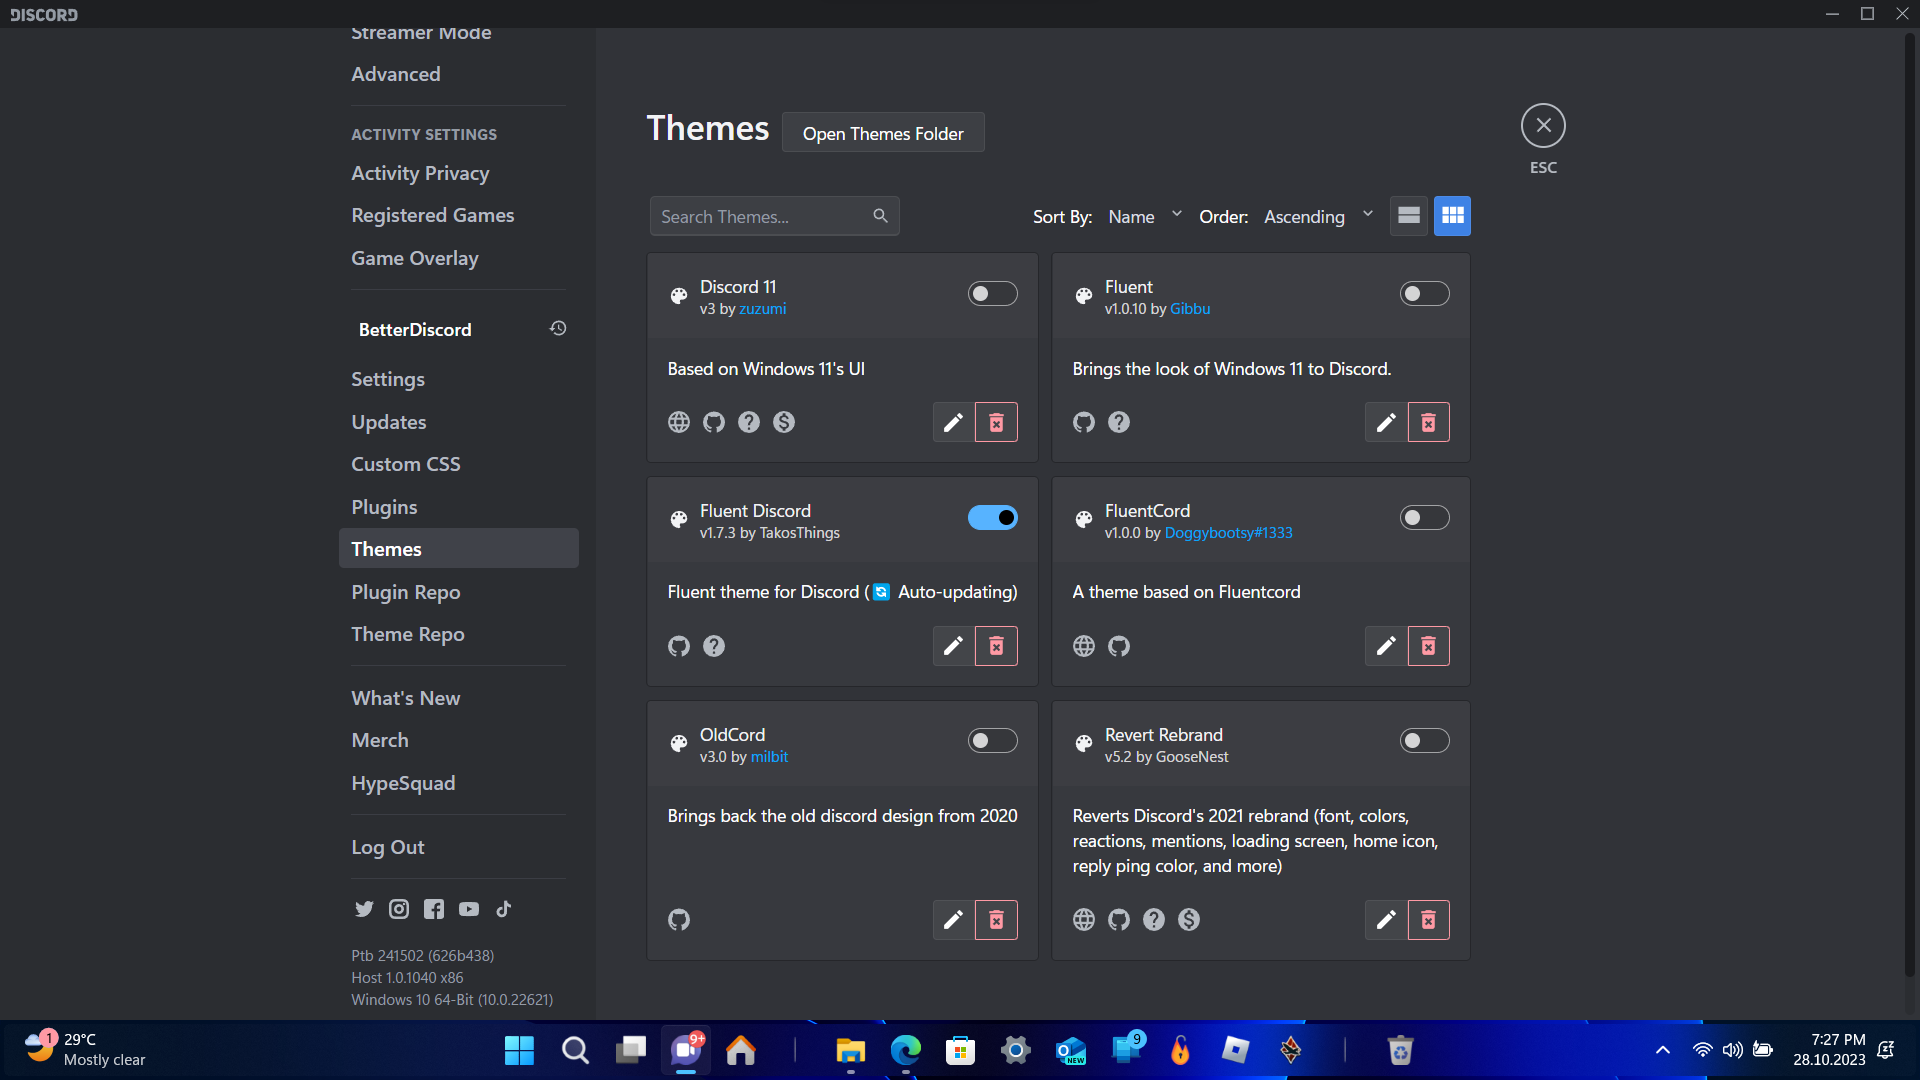Screen dimensions: 1920x1080
Task: Disable the Fluent Discord theme
Action: (x=992, y=517)
